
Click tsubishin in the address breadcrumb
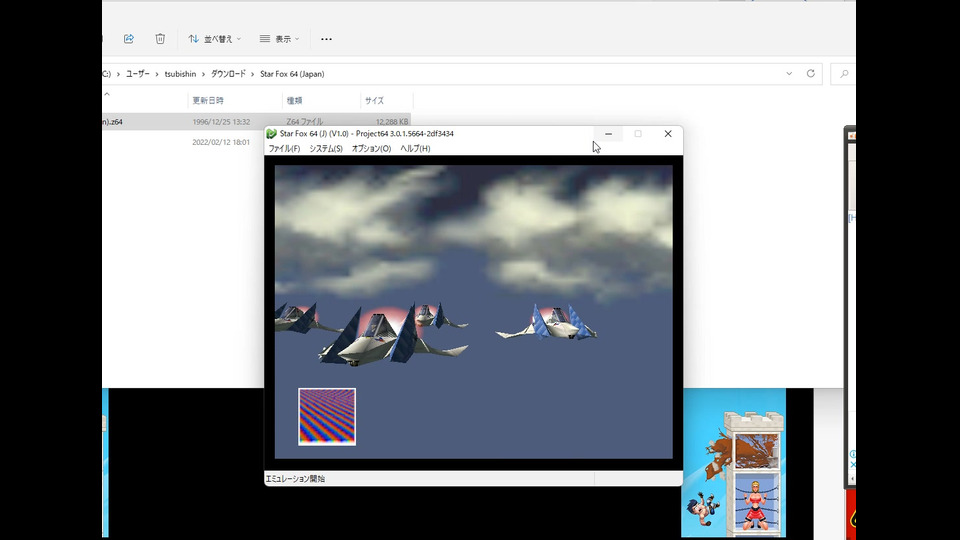pyautogui.click(x=180, y=74)
